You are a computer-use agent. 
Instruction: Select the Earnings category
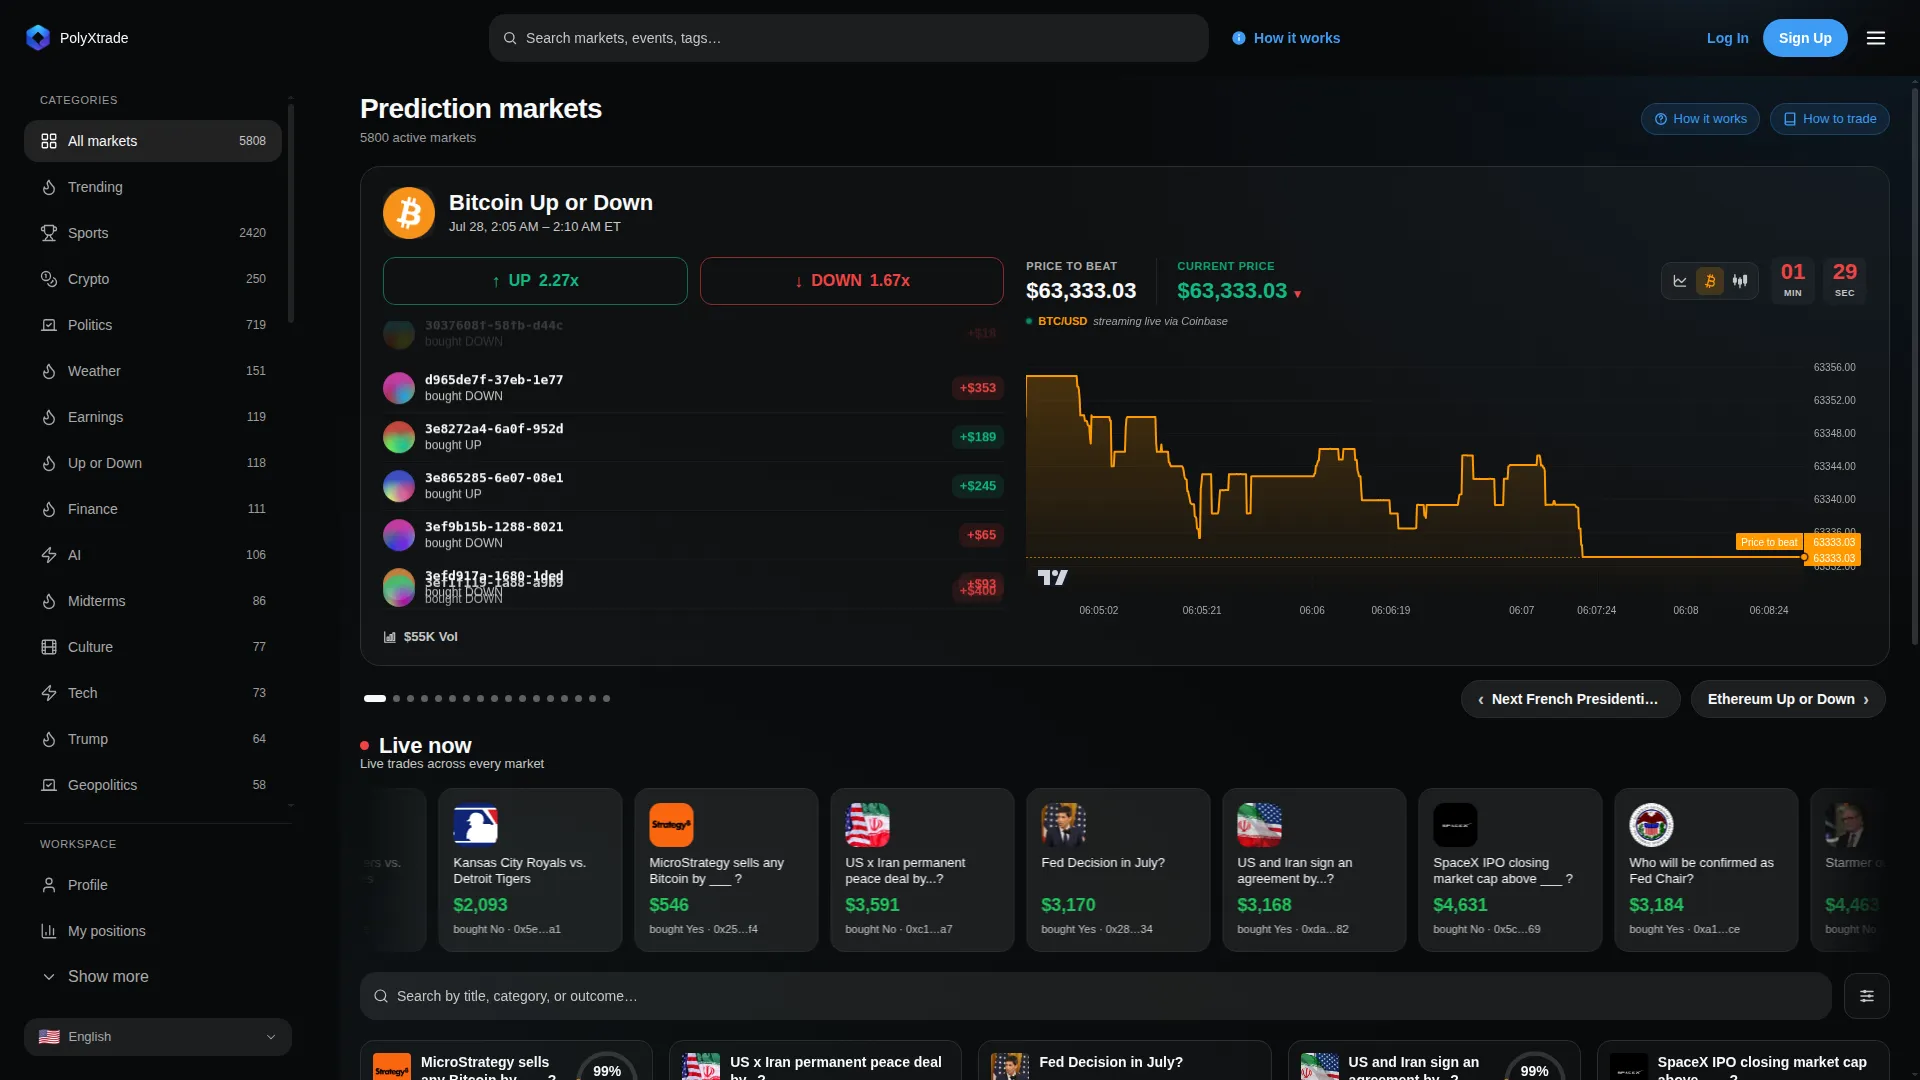[153, 417]
